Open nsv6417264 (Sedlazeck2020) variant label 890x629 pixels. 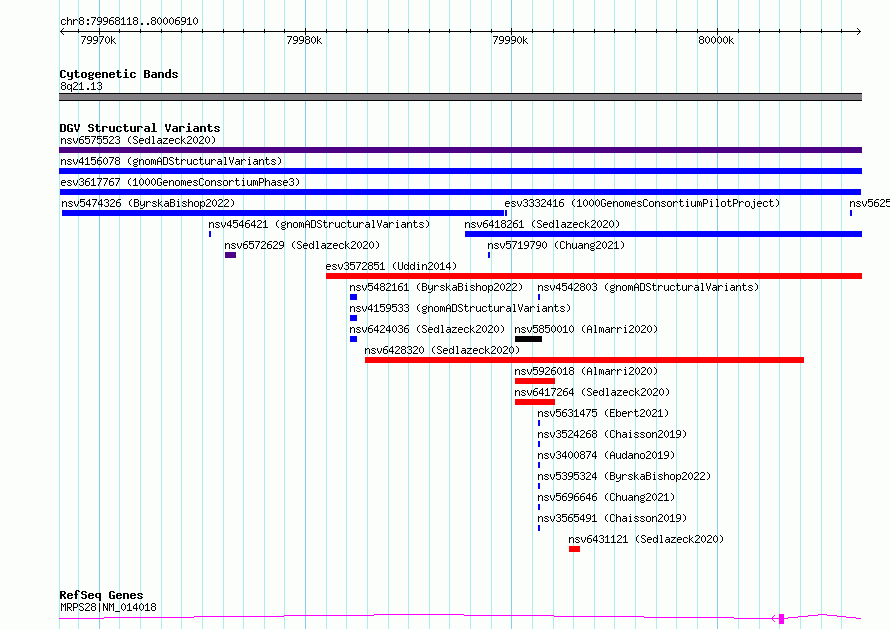click(x=592, y=392)
